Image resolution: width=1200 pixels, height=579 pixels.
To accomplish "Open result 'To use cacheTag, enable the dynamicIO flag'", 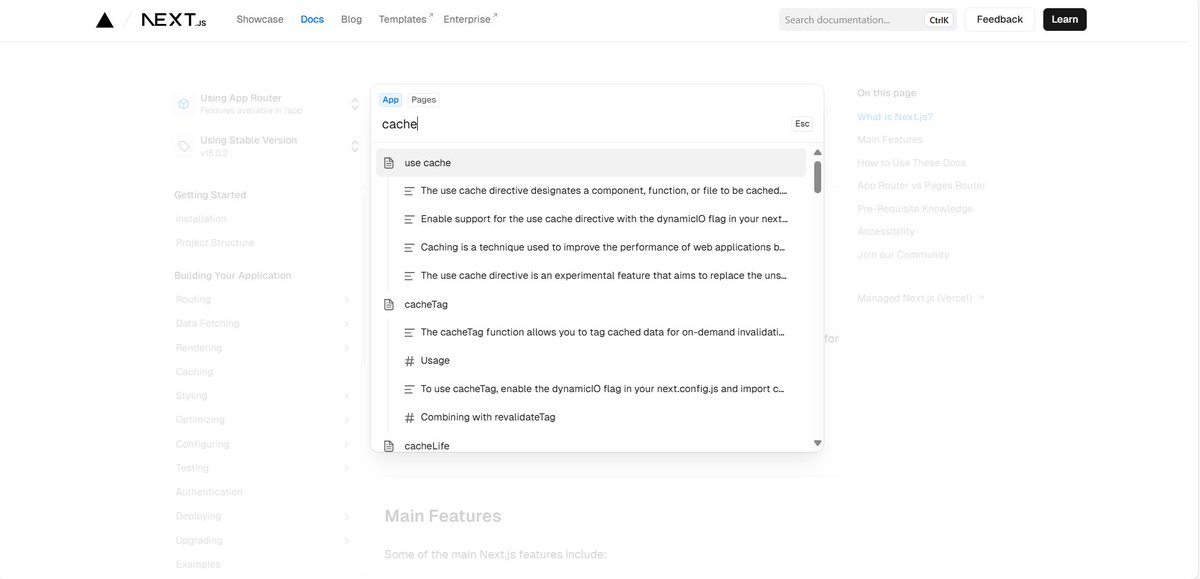I will [x=603, y=389].
